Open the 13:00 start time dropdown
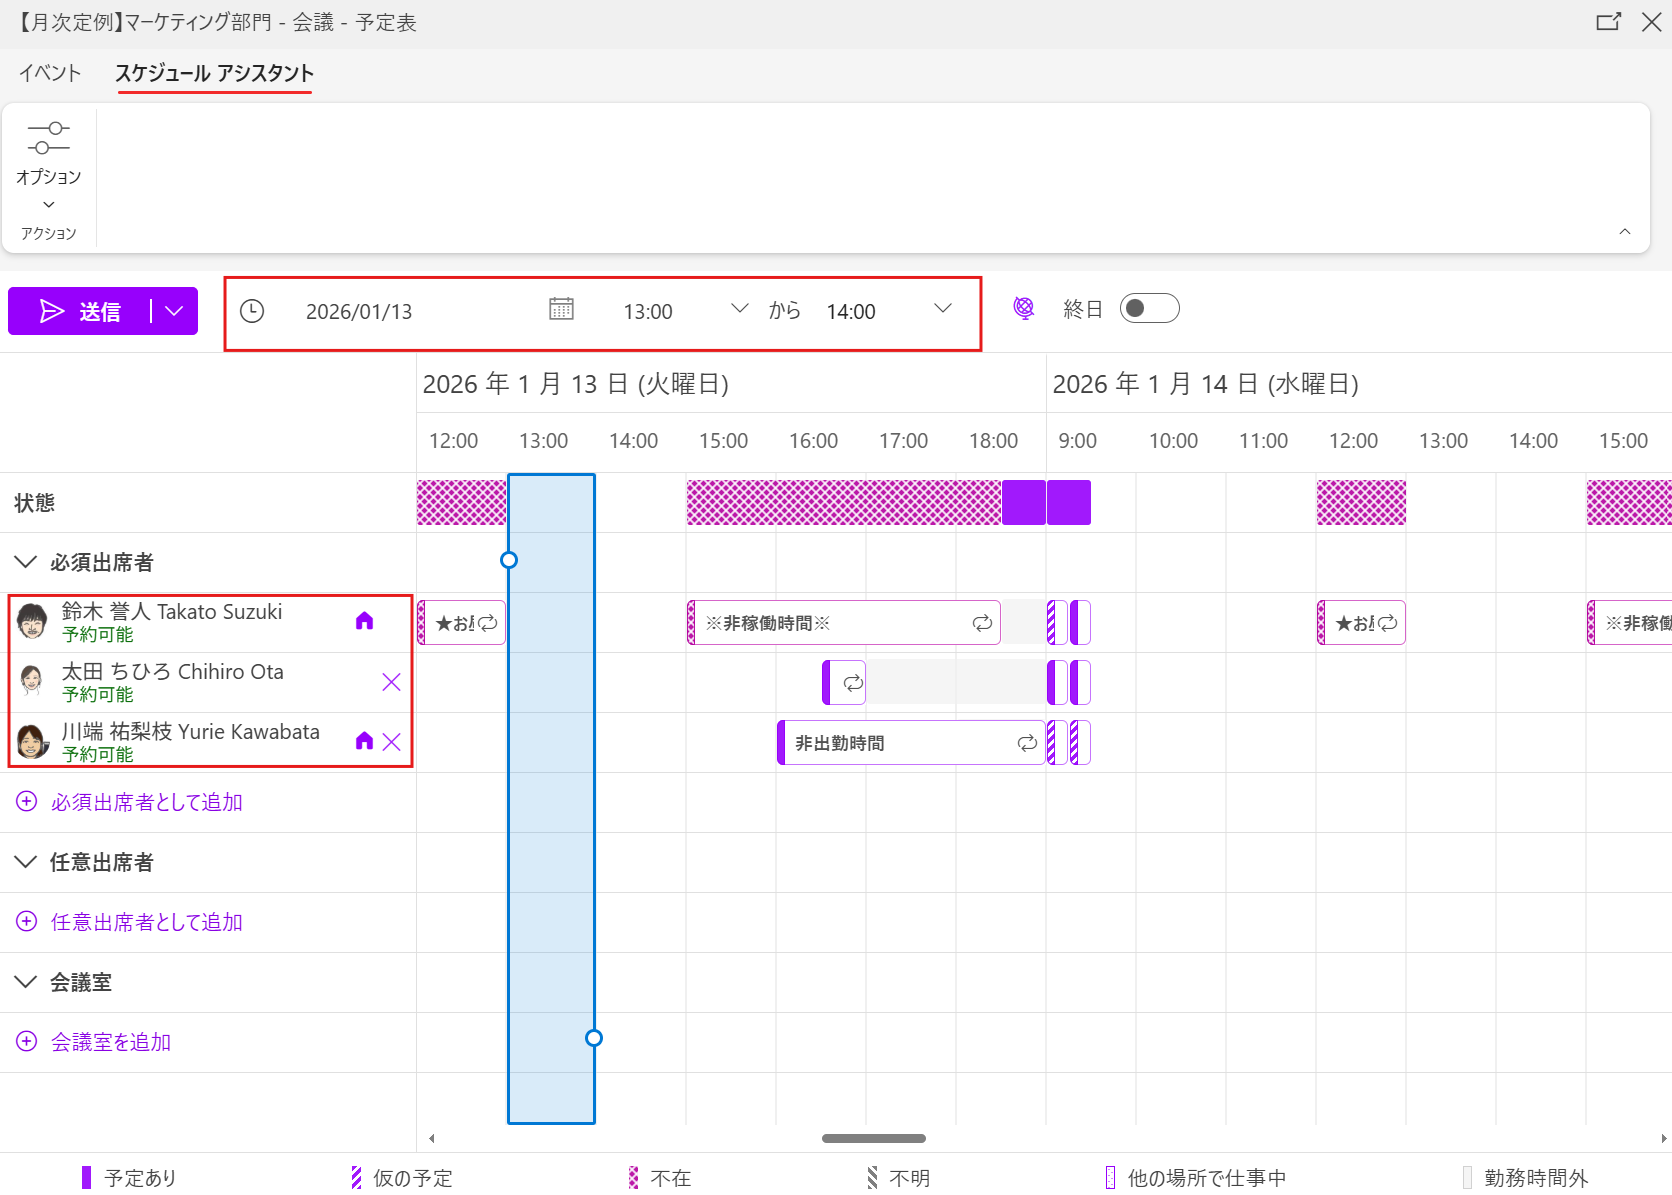The width and height of the screenshot is (1672, 1195). pos(739,309)
